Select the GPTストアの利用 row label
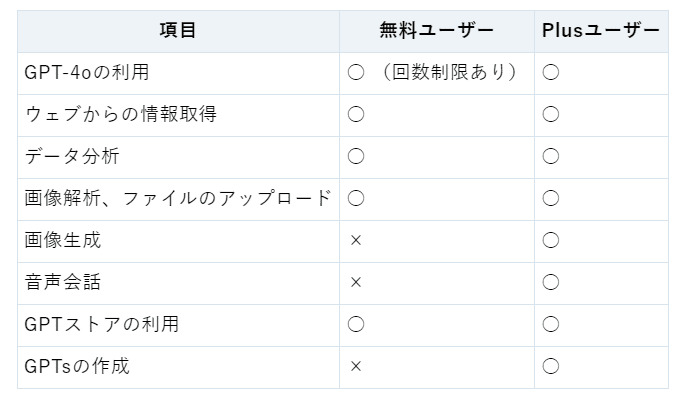The width and height of the screenshot is (687, 396). 102,324
